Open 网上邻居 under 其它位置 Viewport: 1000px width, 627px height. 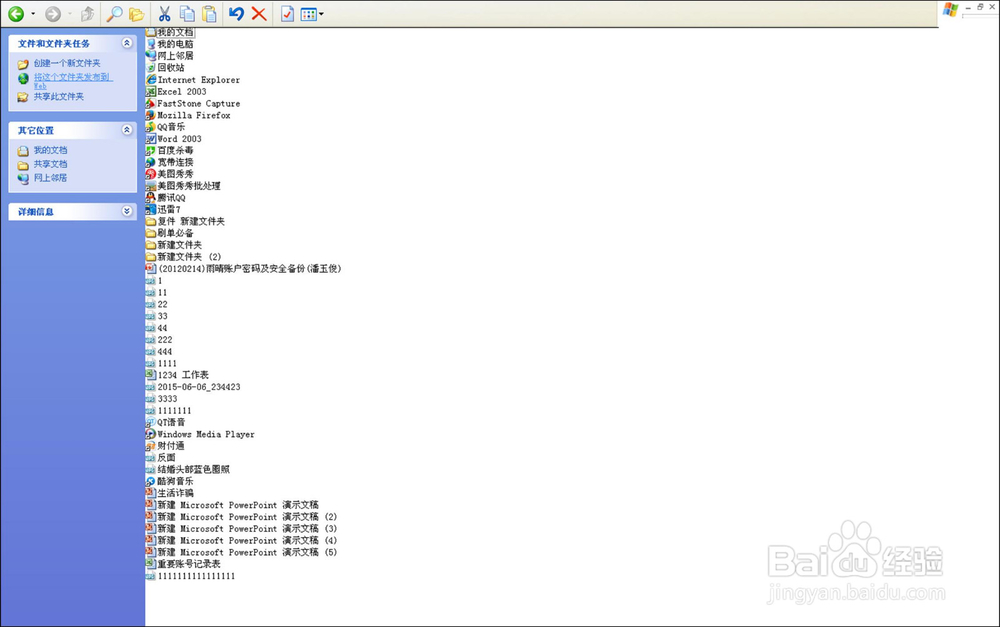(x=50, y=178)
